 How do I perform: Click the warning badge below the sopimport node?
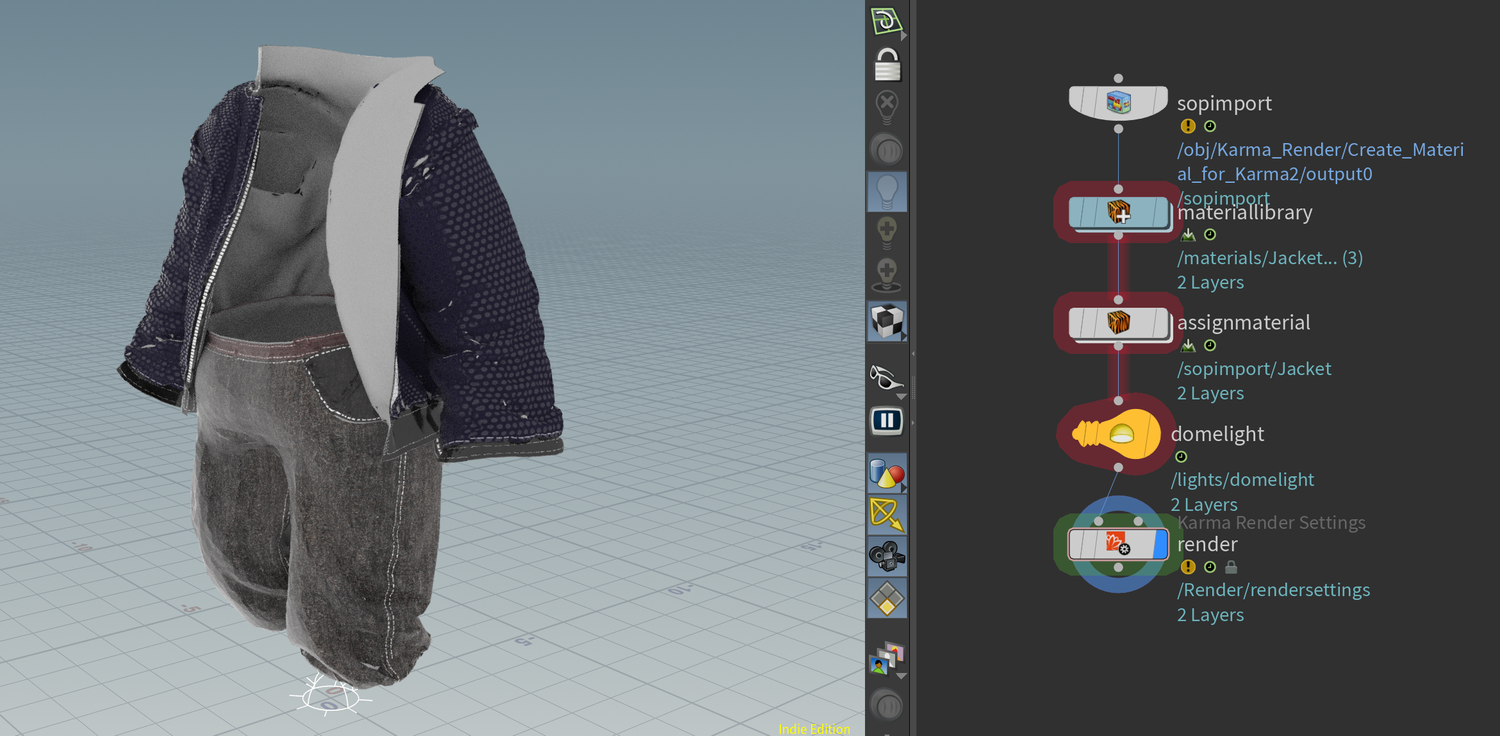click(1187, 126)
